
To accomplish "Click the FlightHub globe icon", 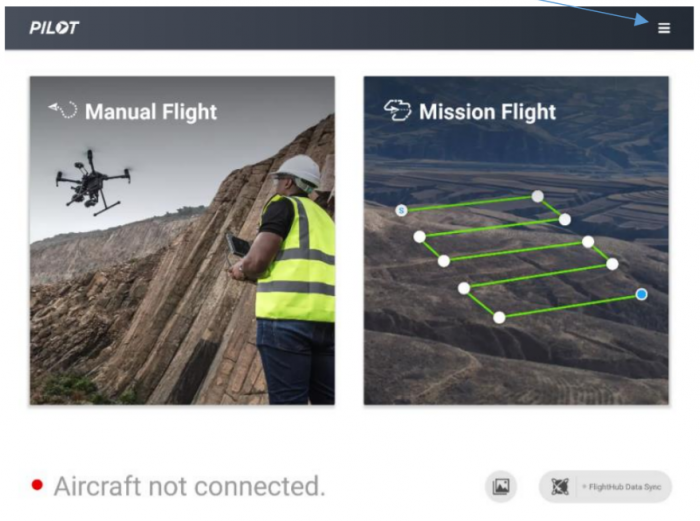I will click(x=560, y=487).
